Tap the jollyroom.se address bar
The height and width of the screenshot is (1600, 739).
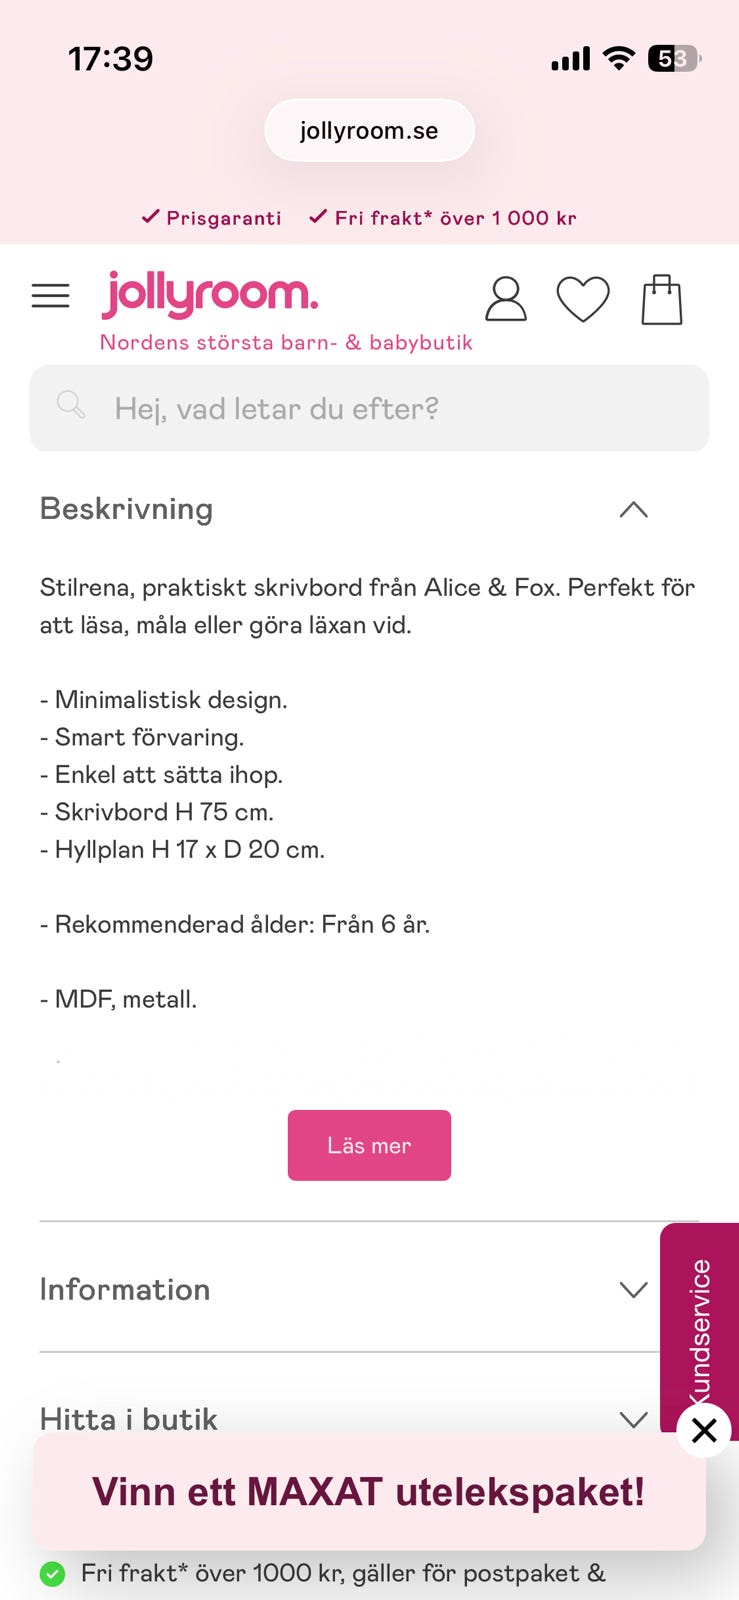point(369,131)
